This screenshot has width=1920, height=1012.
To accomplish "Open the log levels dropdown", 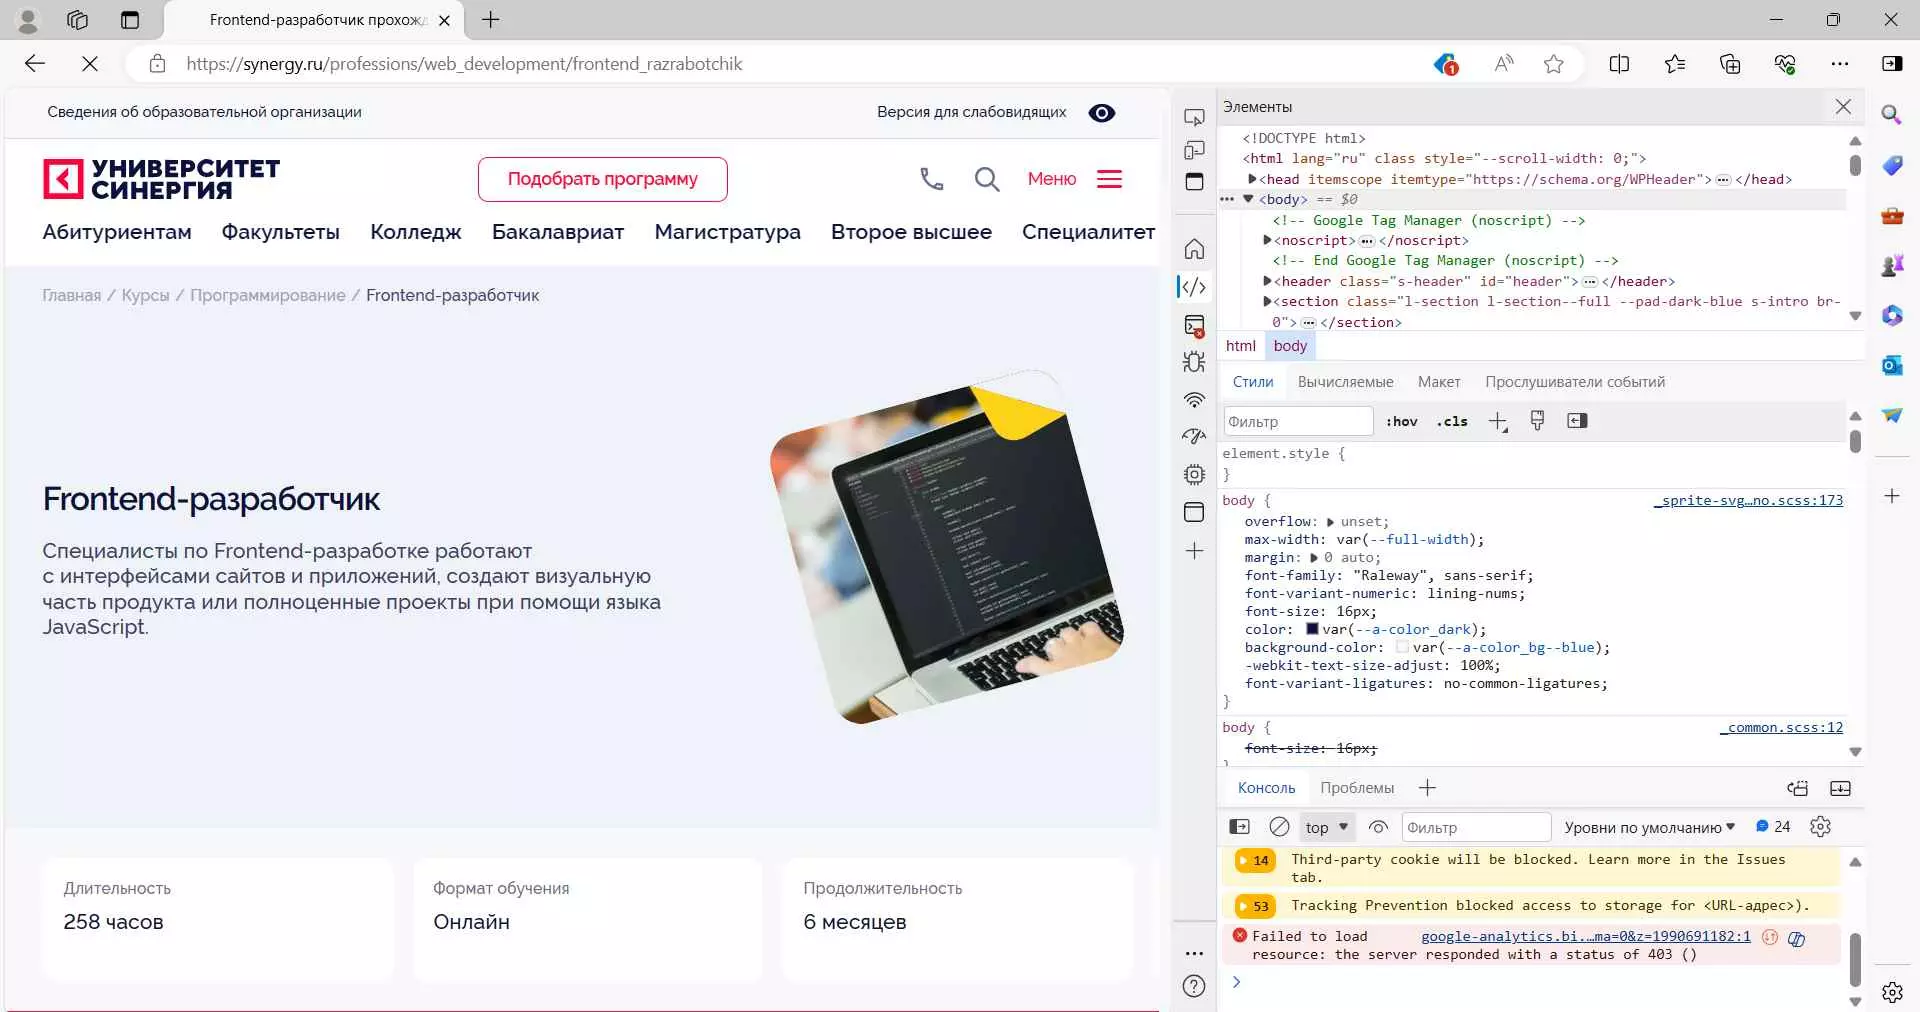I will coord(1649,827).
